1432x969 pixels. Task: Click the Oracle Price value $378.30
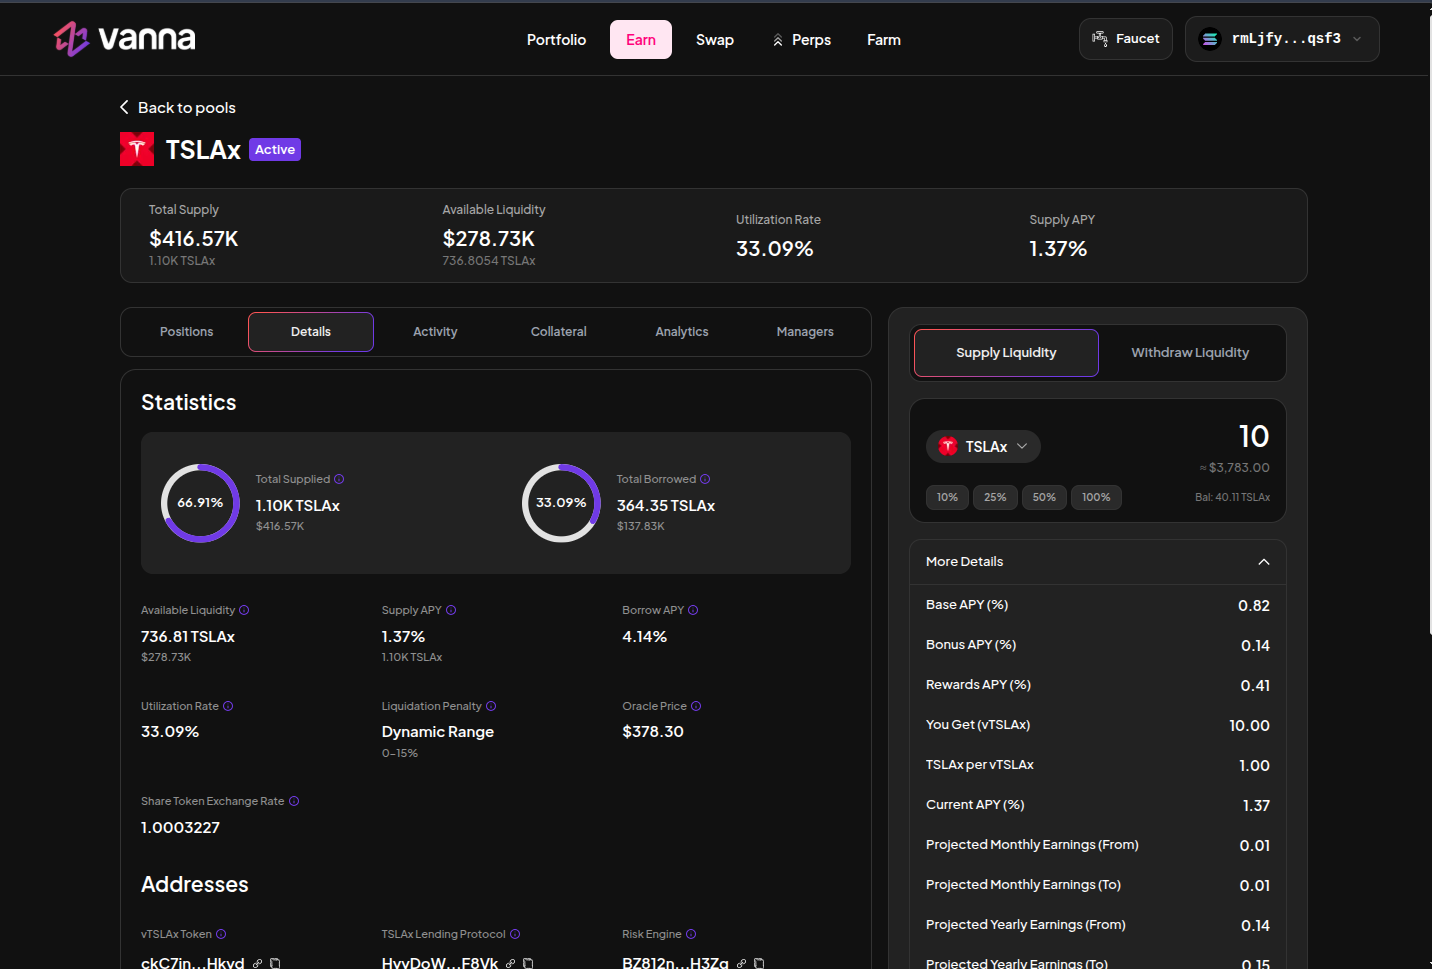[653, 732]
